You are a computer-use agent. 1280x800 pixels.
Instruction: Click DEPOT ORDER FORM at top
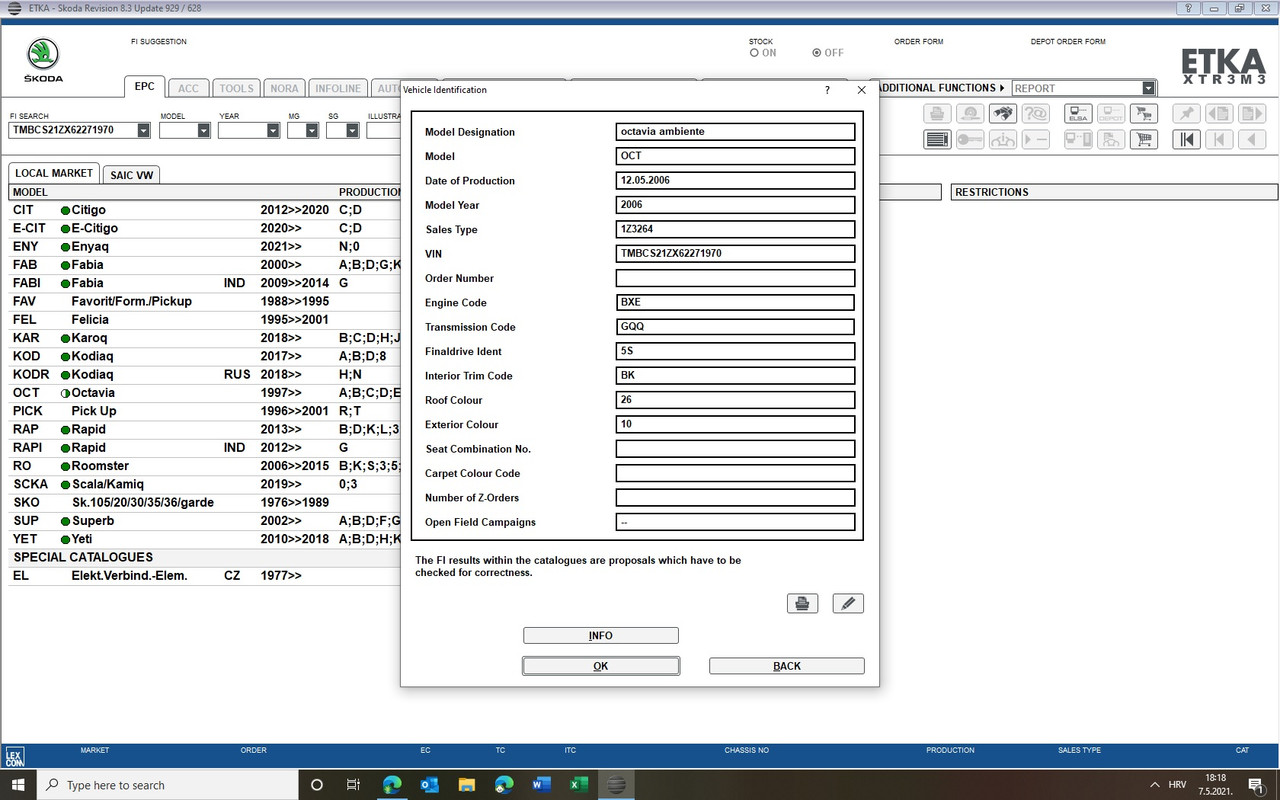coord(1068,42)
